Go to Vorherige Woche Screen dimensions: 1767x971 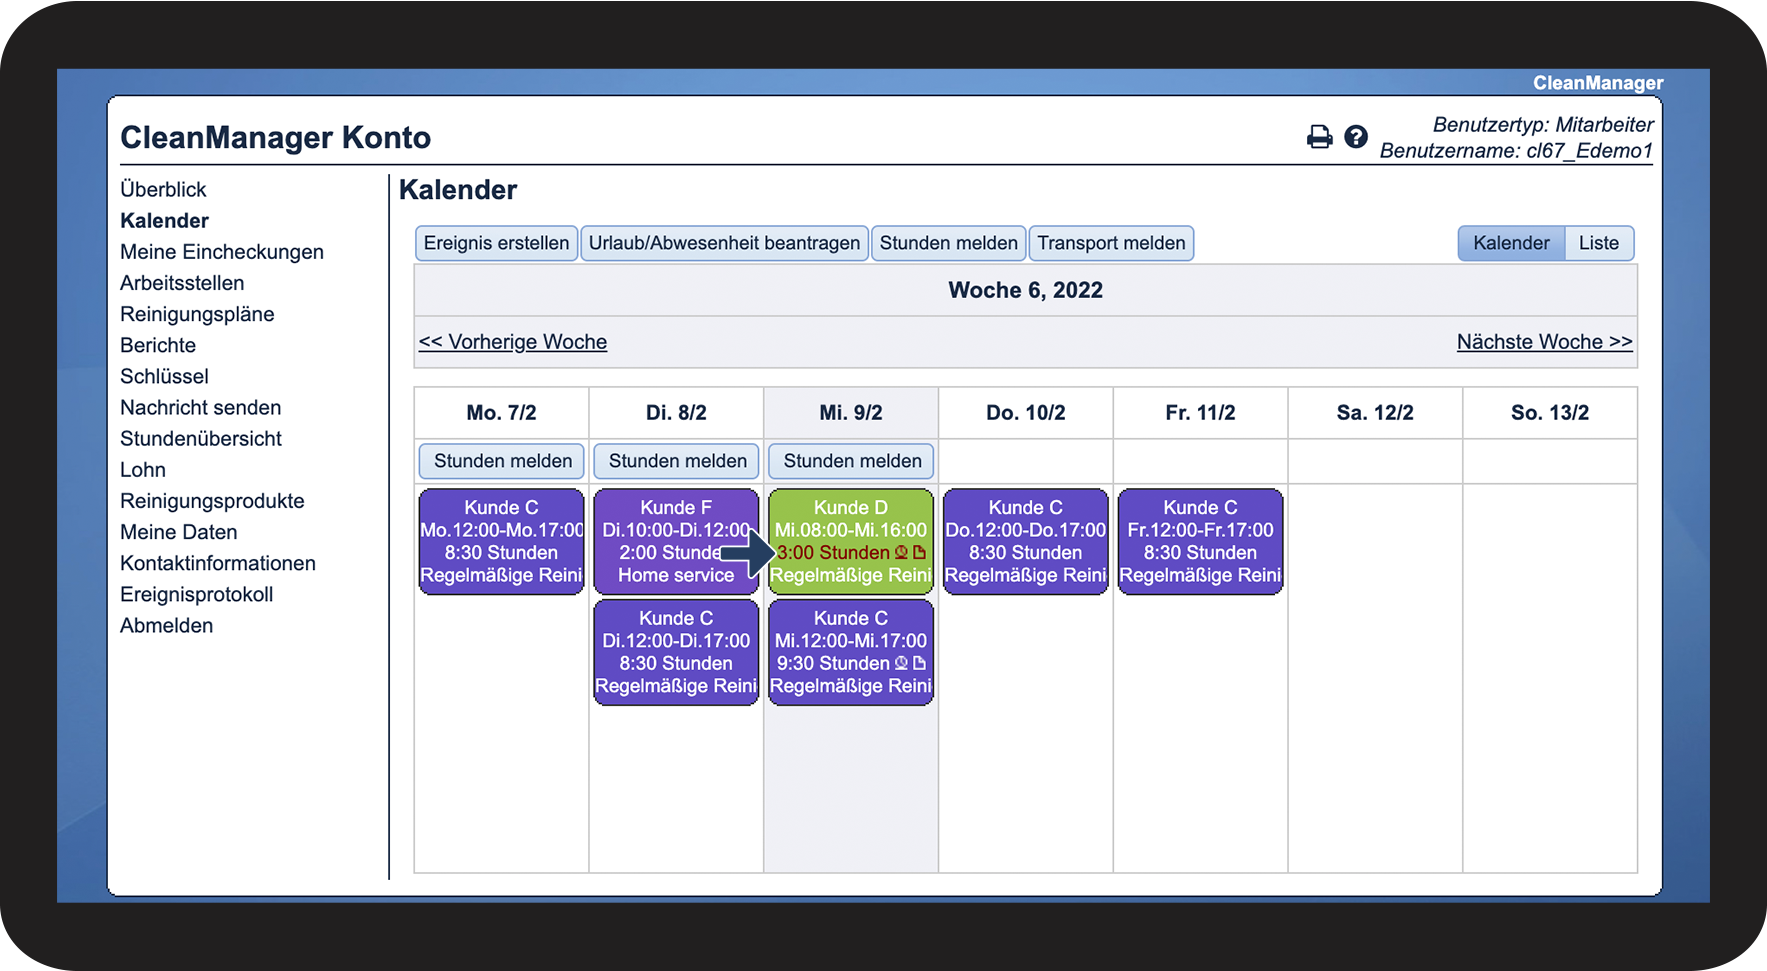pyautogui.click(x=513, y=342)
